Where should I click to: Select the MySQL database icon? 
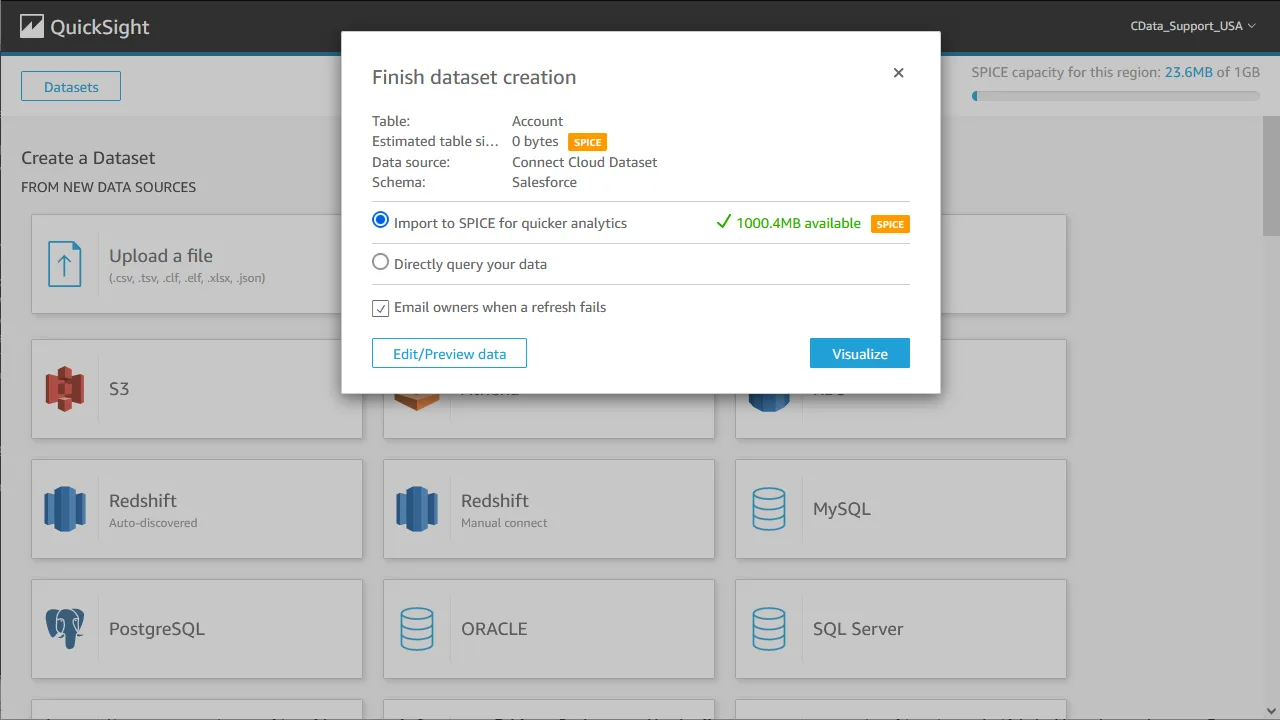[769, 509]
